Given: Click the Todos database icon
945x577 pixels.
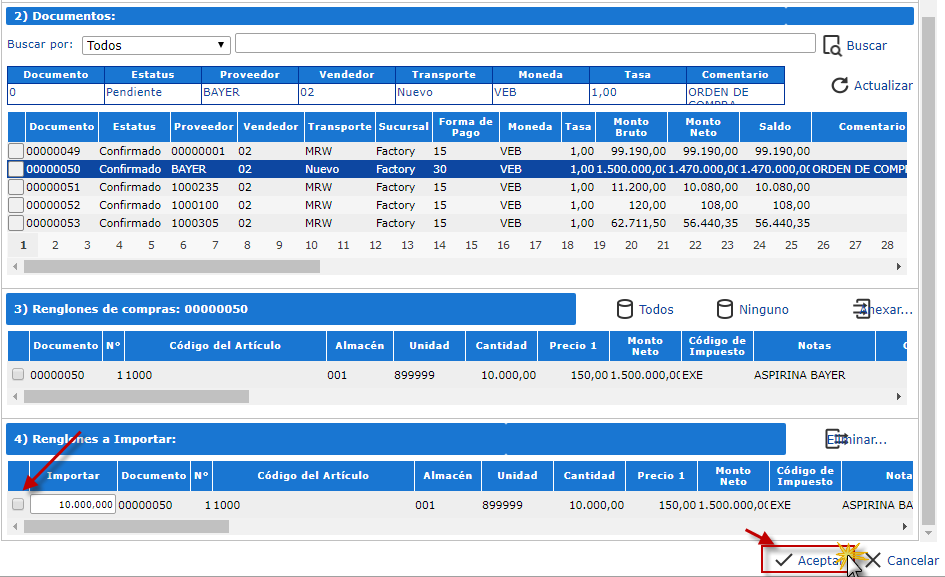Looking at the screenshot, I should [x=625, y=309].
